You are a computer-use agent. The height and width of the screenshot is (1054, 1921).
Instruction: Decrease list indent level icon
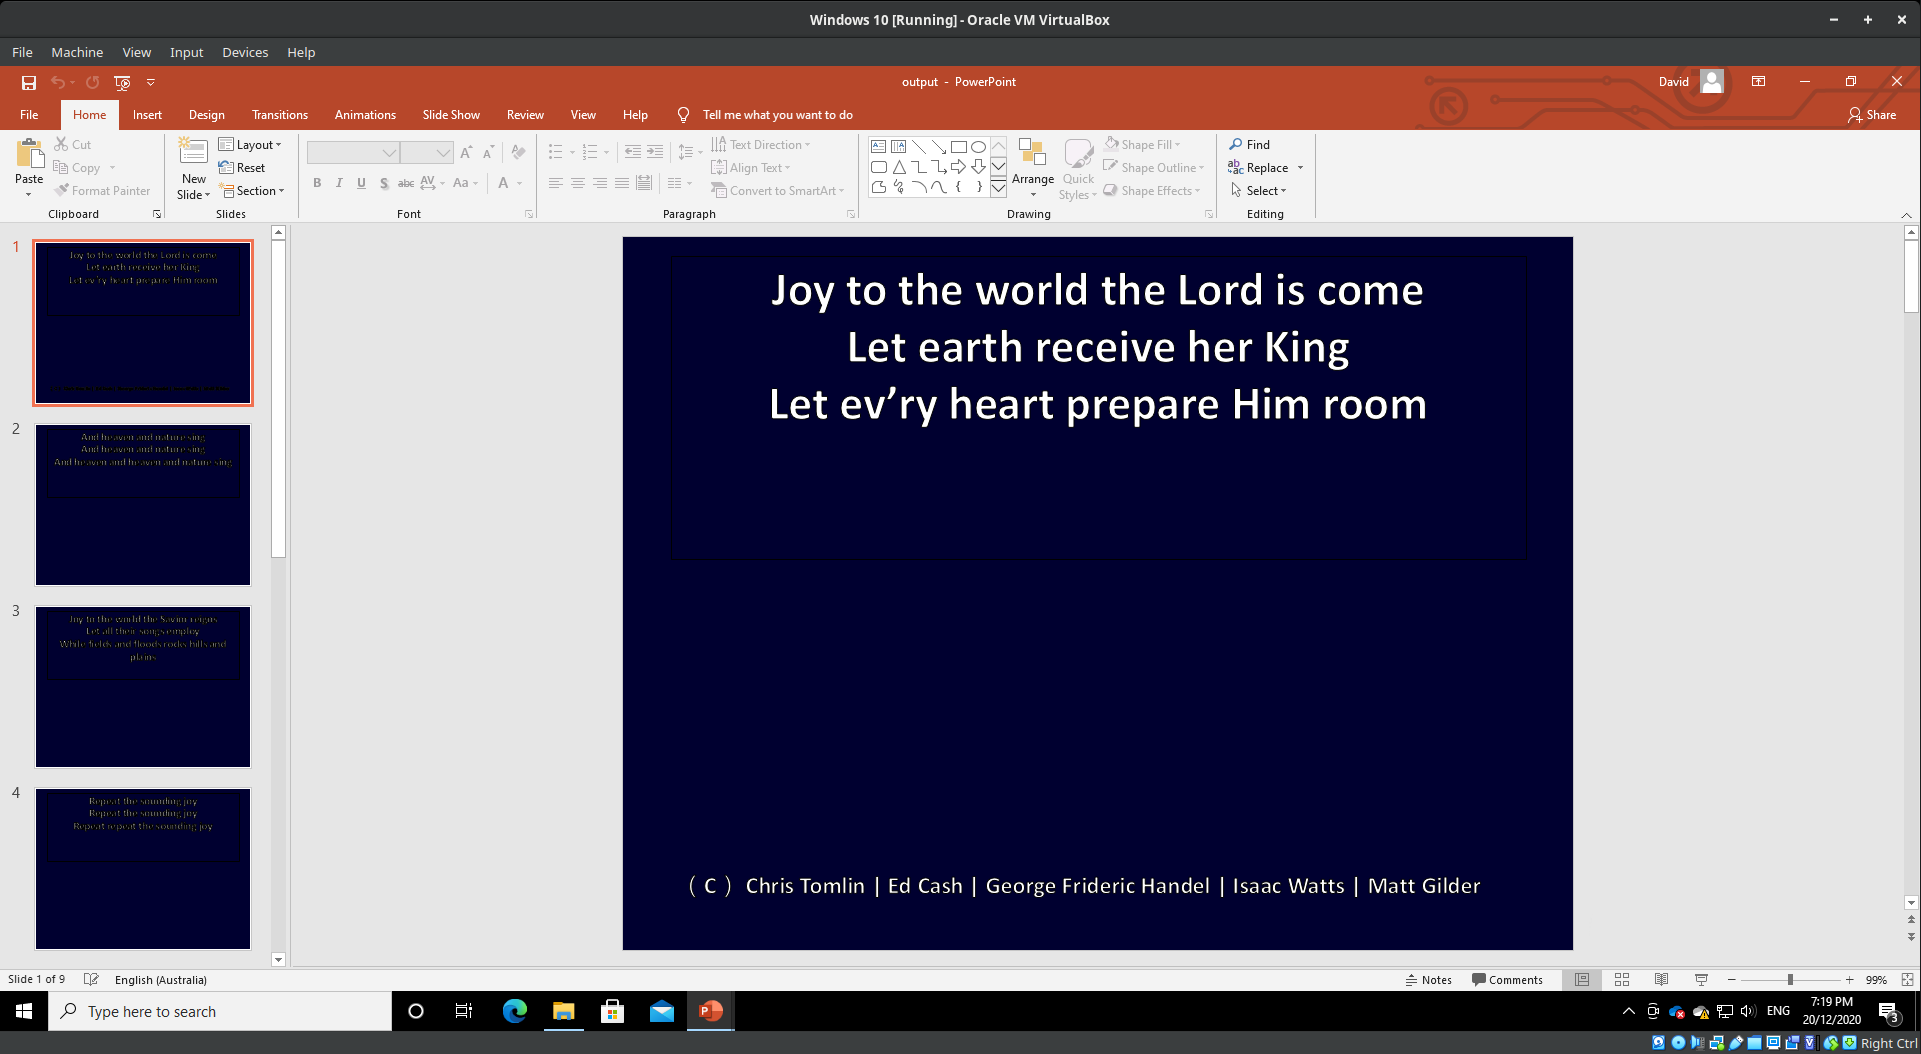pyautogui.click(x=632, y=152)
